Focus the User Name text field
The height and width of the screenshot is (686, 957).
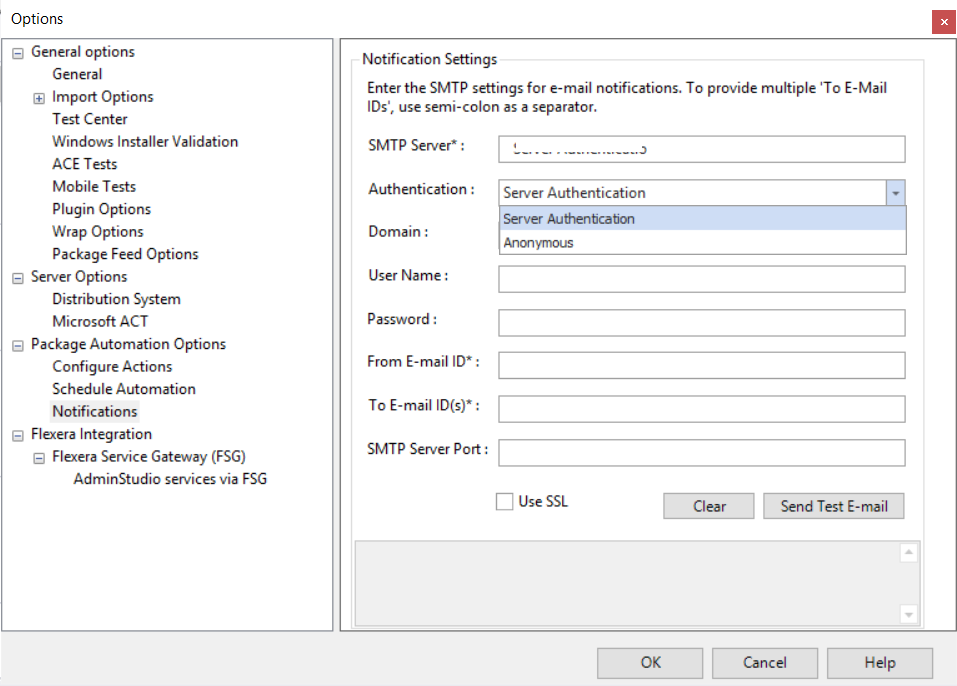701,279
